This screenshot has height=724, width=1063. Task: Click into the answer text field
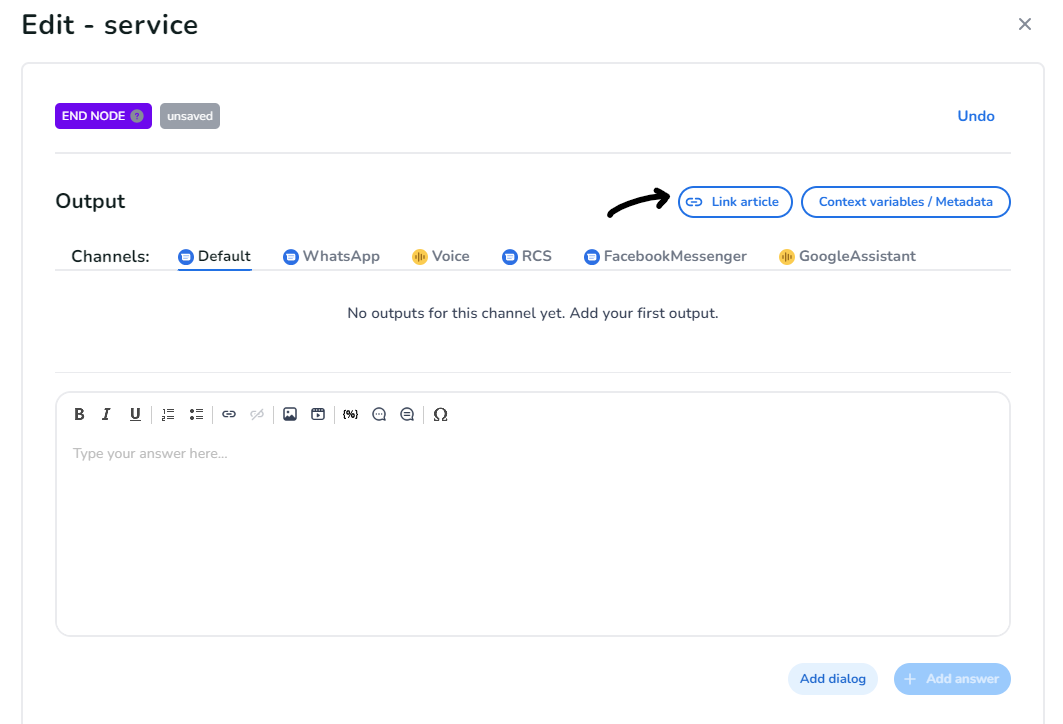point(532,530)
